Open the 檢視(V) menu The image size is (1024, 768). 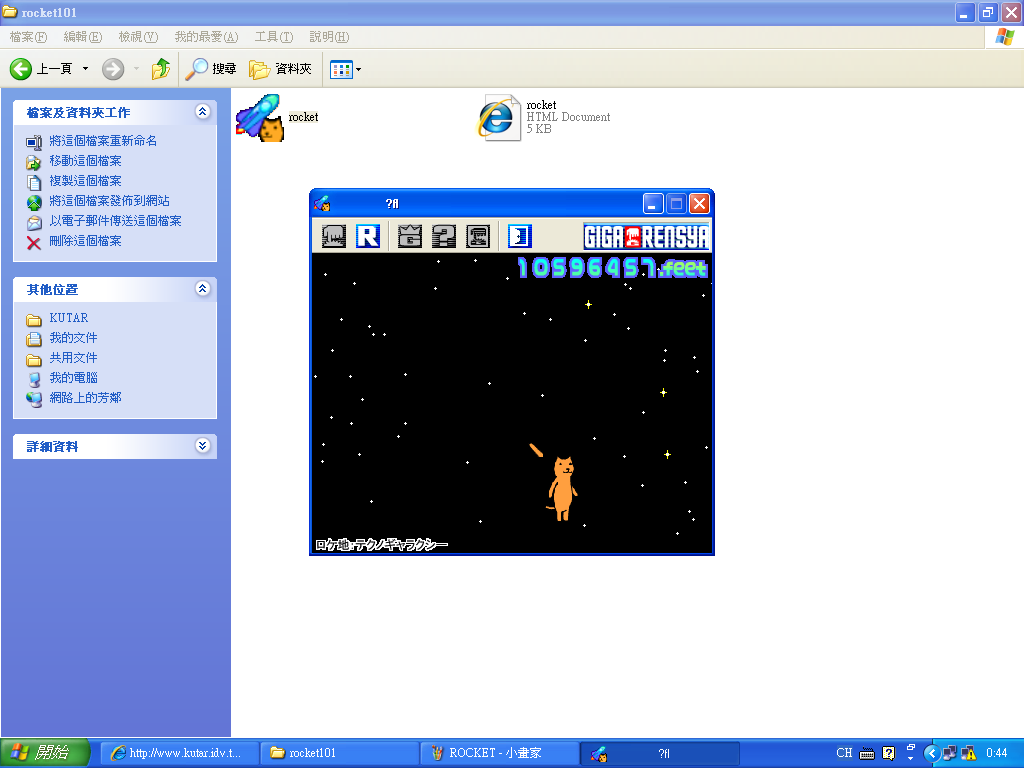click(138, 37)
